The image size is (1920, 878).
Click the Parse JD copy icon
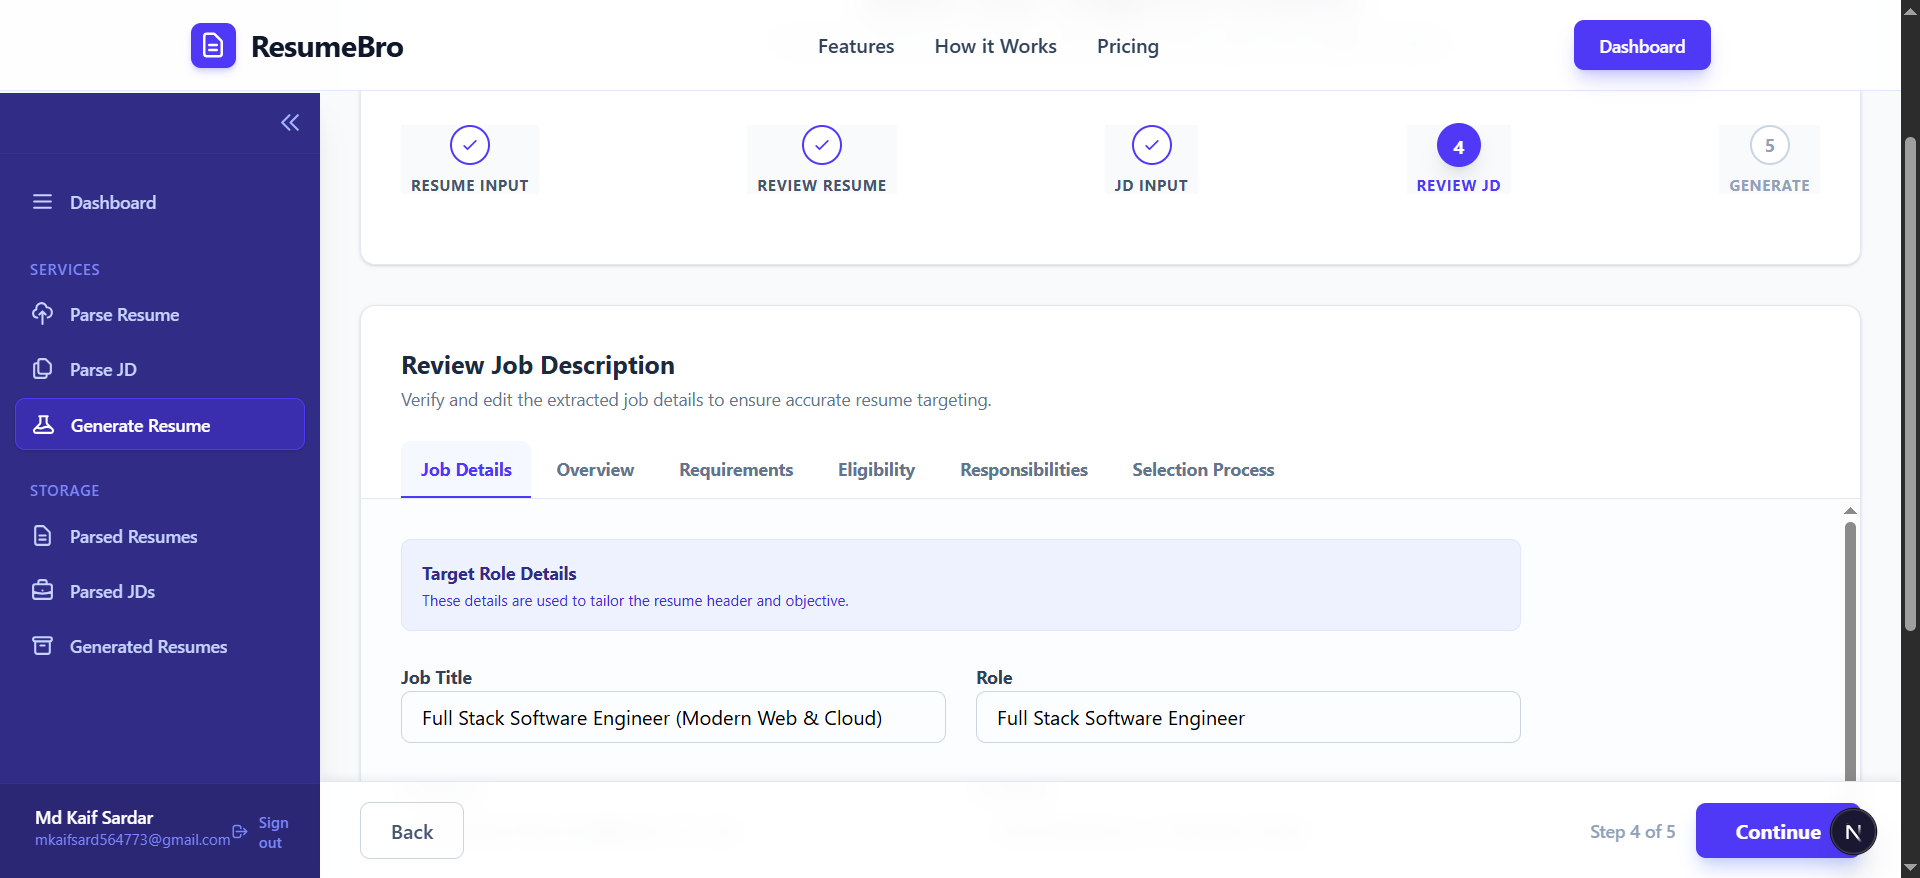click(x=42, y=369)
